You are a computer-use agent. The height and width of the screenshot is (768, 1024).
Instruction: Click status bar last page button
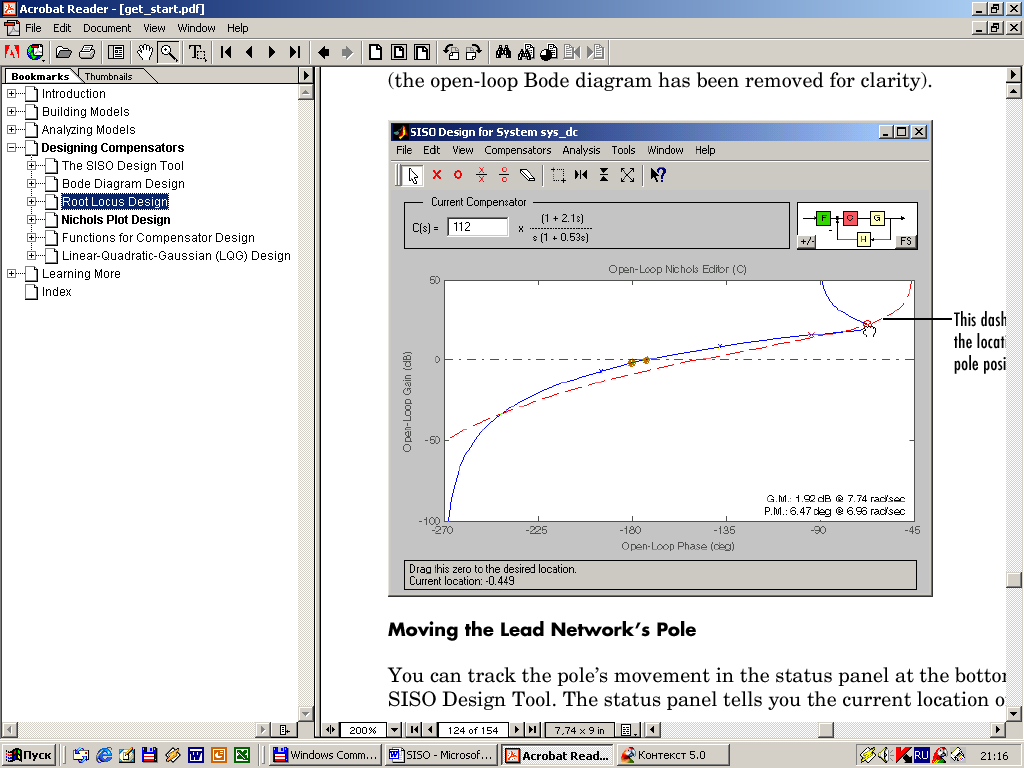(533, 729)
